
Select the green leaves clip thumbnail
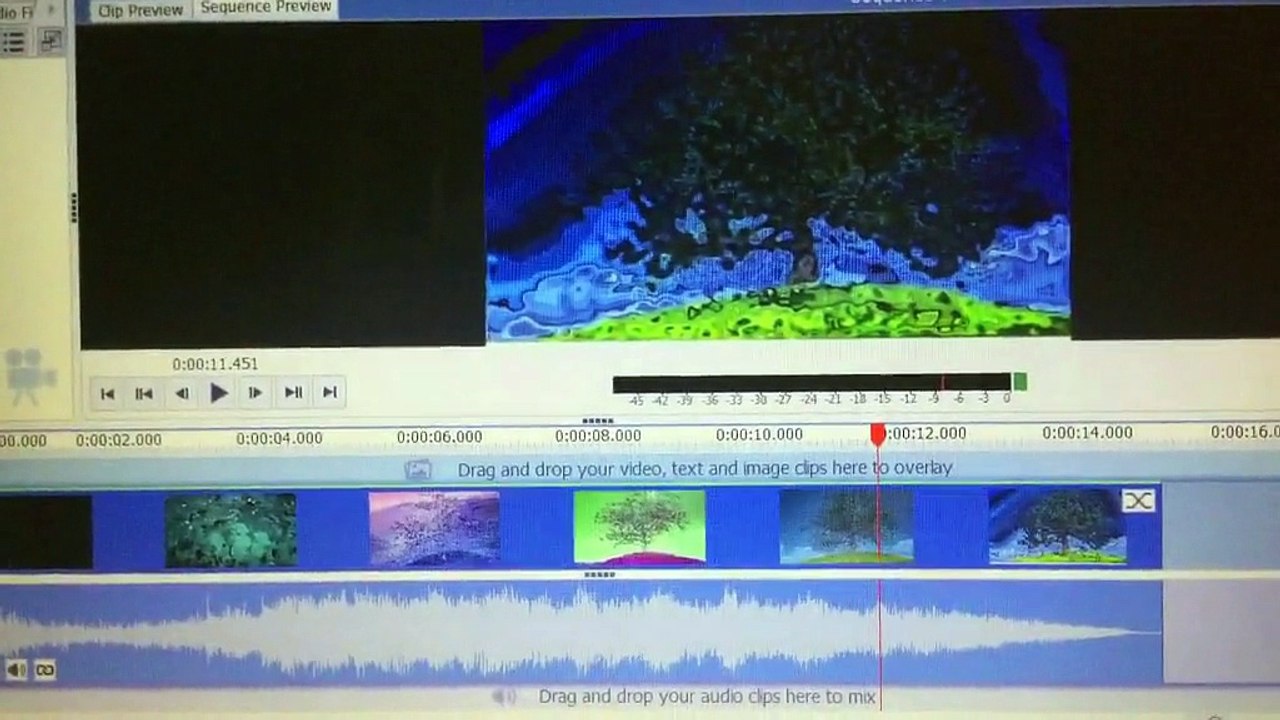tap(231, 530)
